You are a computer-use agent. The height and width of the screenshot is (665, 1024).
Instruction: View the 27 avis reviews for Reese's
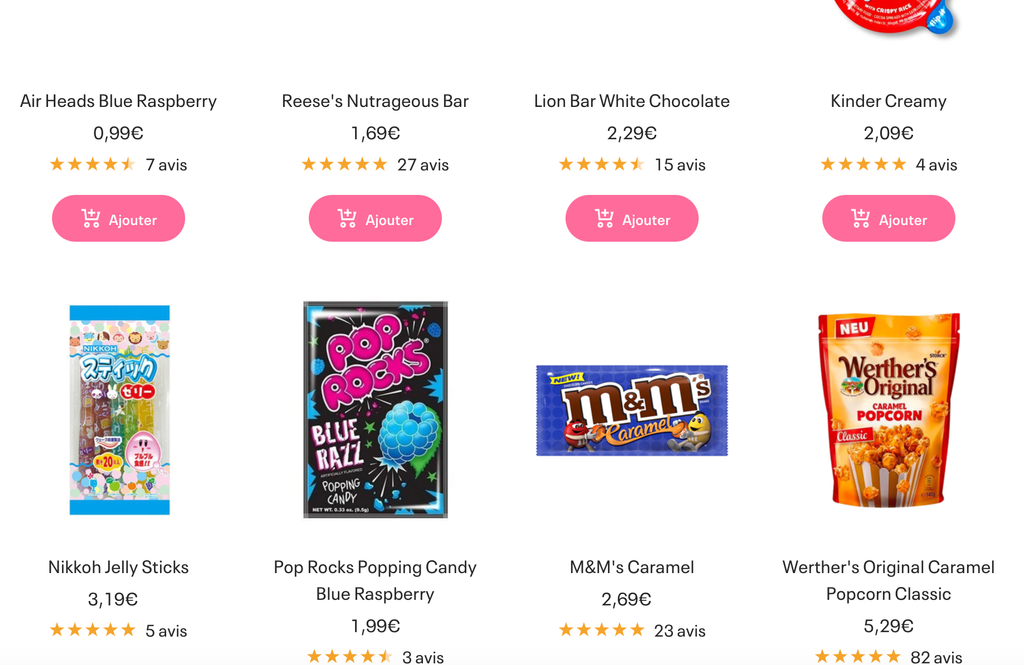423,164
